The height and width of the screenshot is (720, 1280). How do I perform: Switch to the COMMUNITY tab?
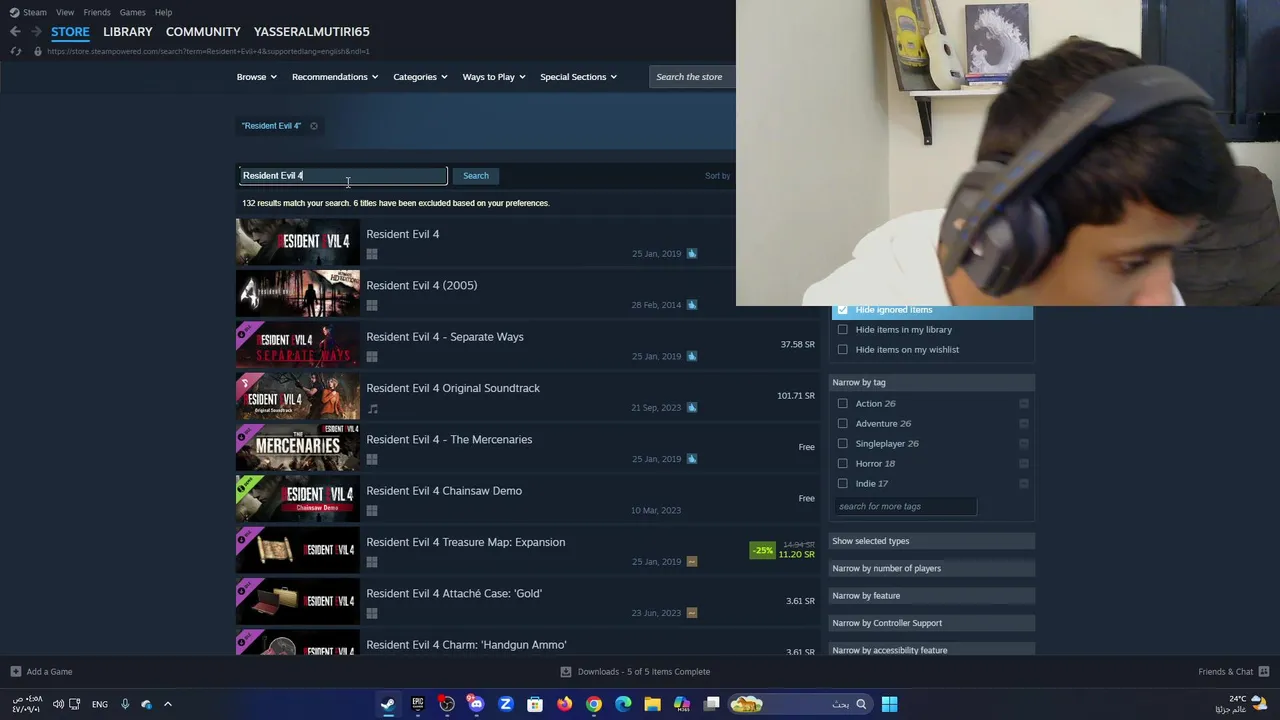point(203,32)
